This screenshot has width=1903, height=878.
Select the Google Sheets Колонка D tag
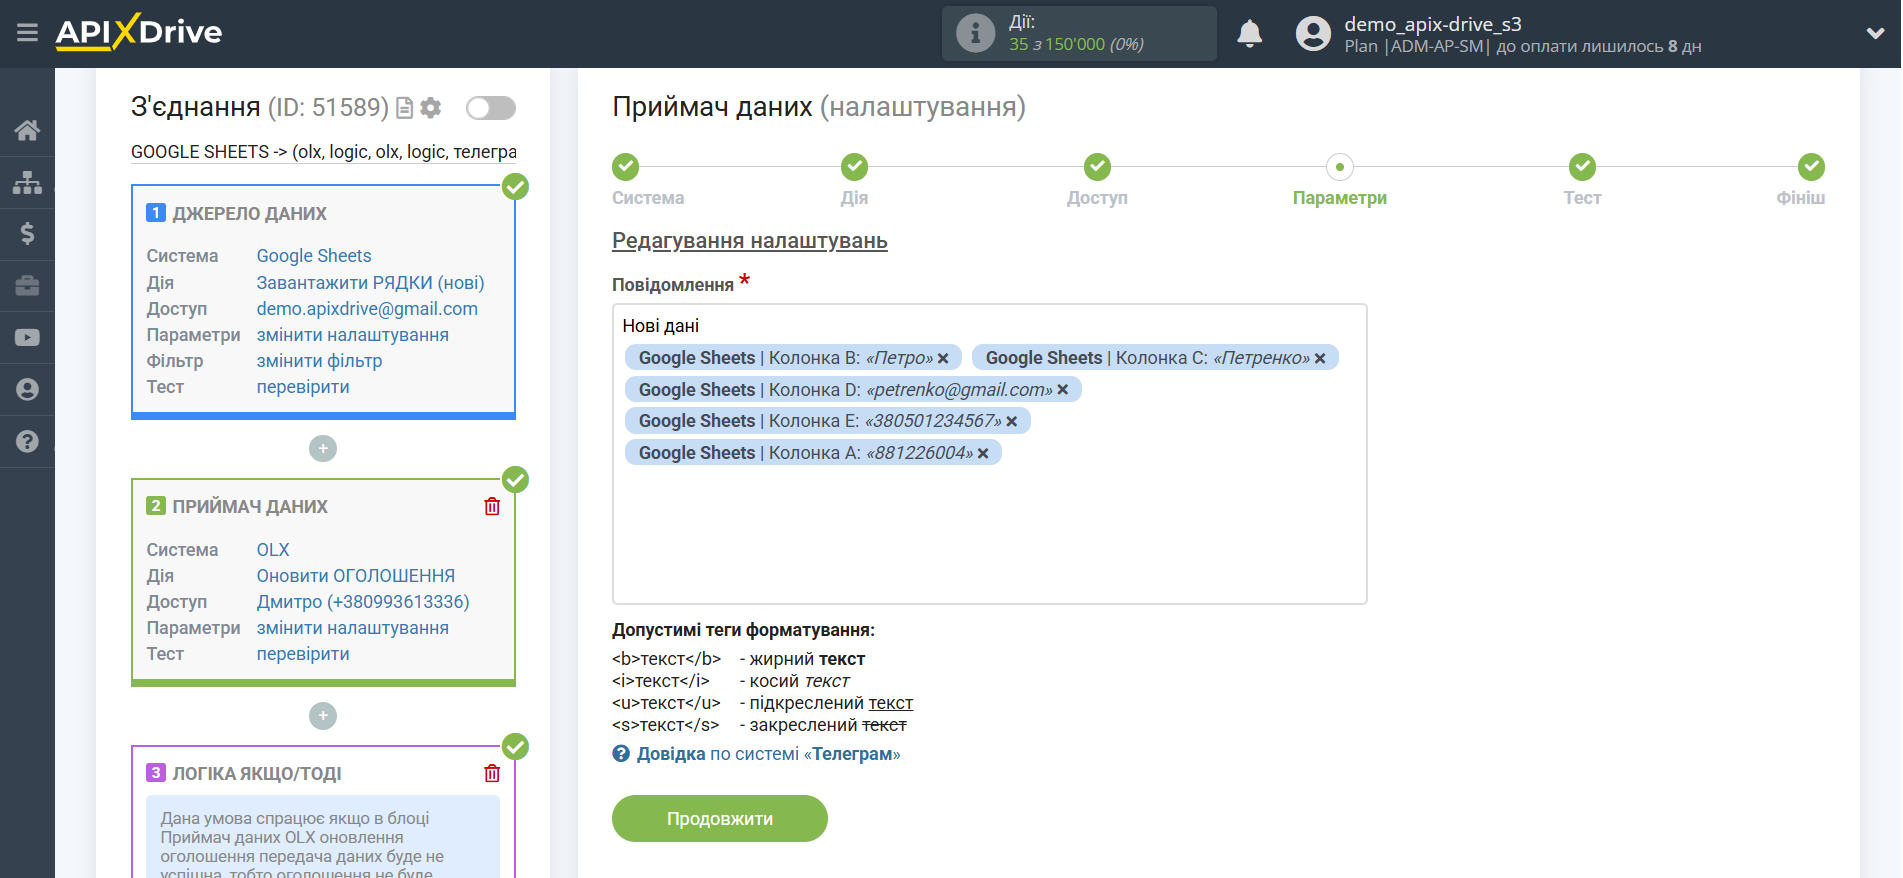pyautogui.click(x=853, y=390)
